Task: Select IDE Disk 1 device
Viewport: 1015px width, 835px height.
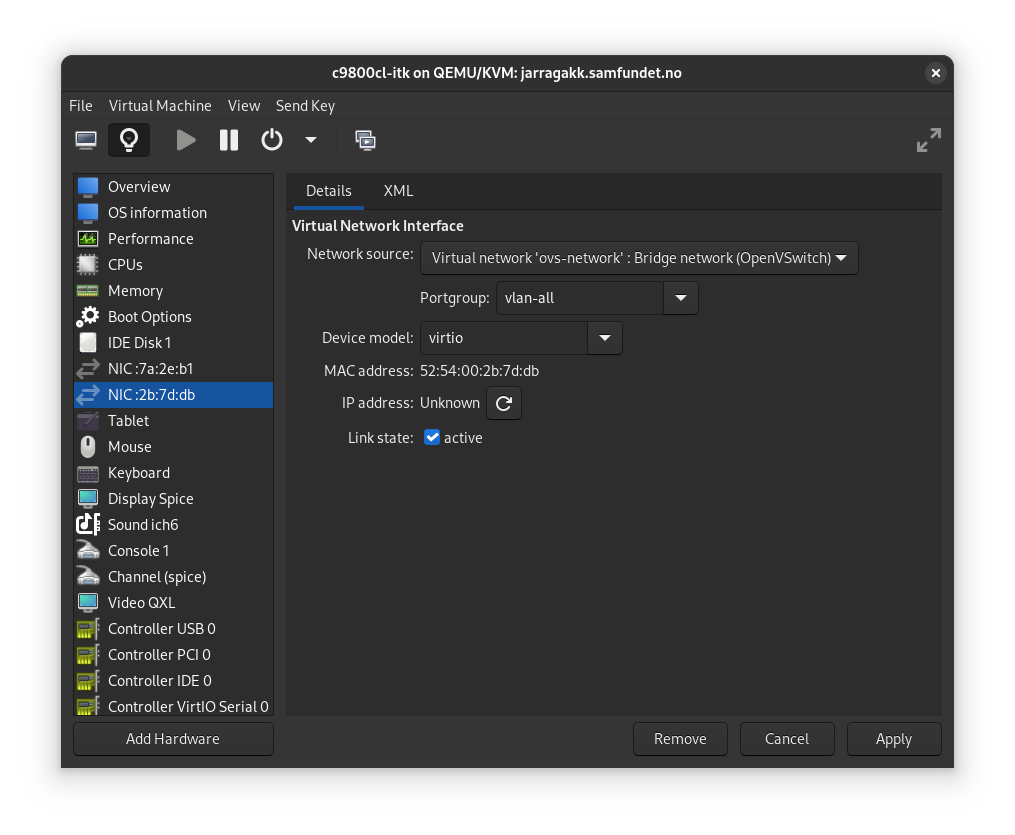Action: (173, 342)
